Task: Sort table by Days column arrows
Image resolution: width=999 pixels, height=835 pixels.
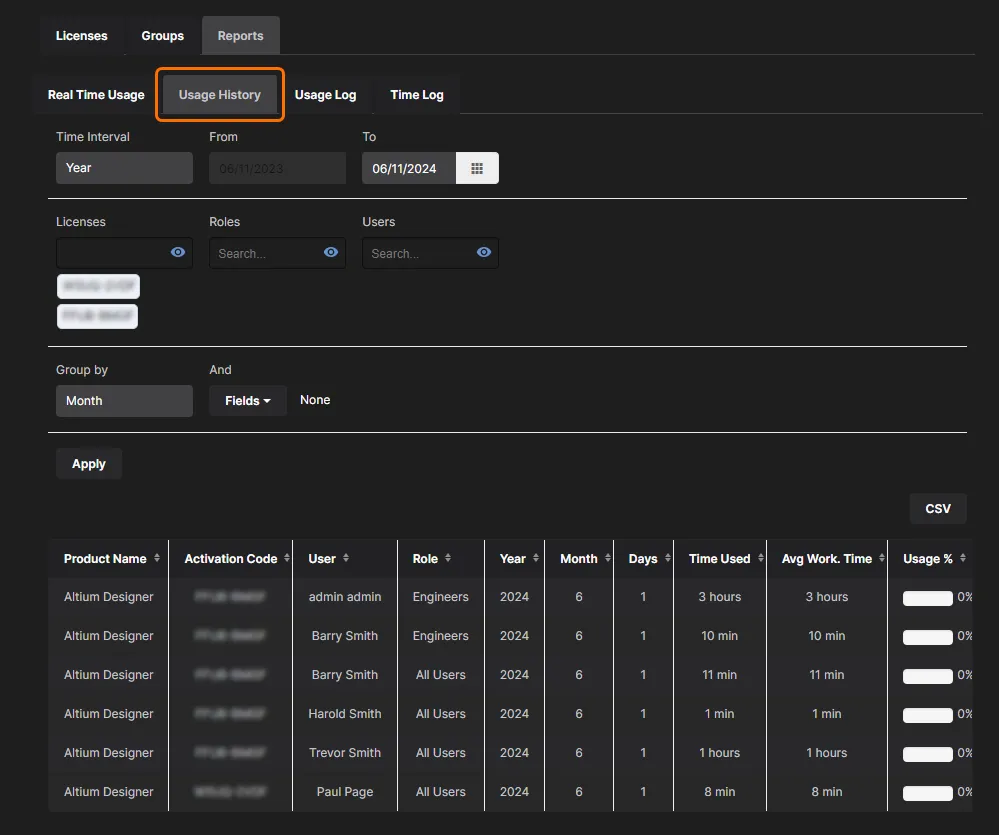Action: [x=668, y=558]
